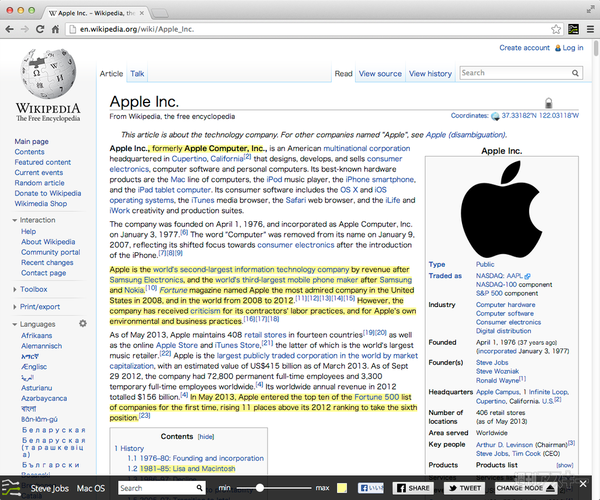Open the View history tab
This screenshot has height=500, width=600.
click(430, 73)
